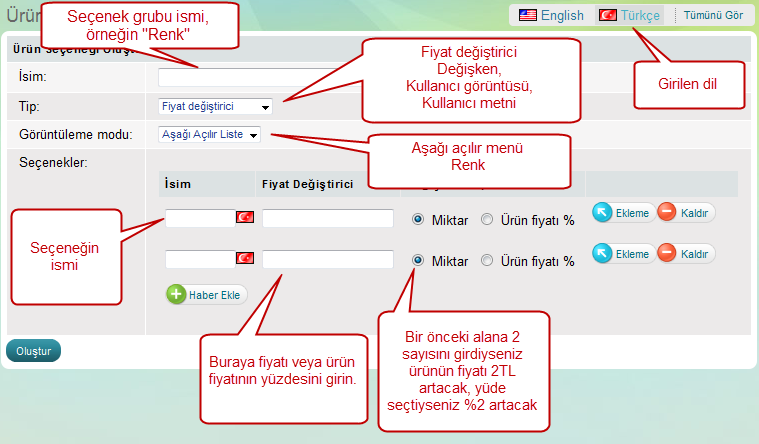
Task: Click into the İsim text field at top
Action: click(x=245, y=77)
